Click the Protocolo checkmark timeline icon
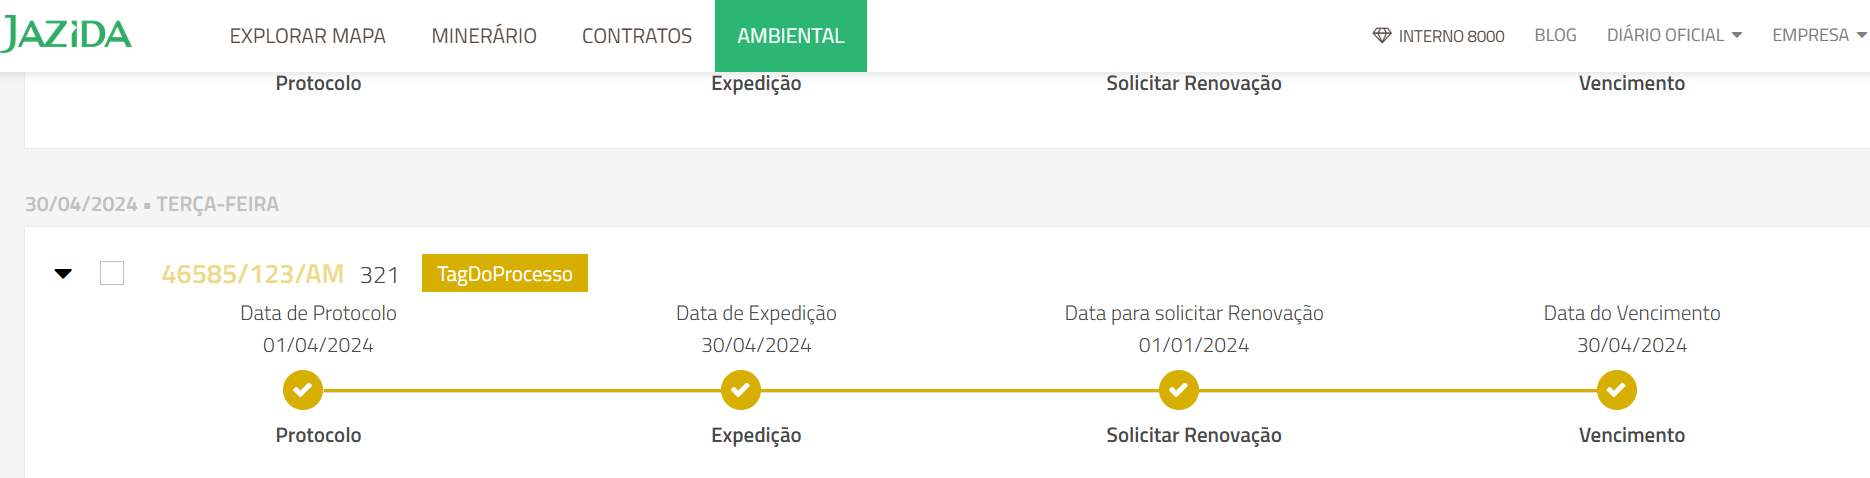The width and height of the screenshot is (1870, 478). click(x=302, y=390)
